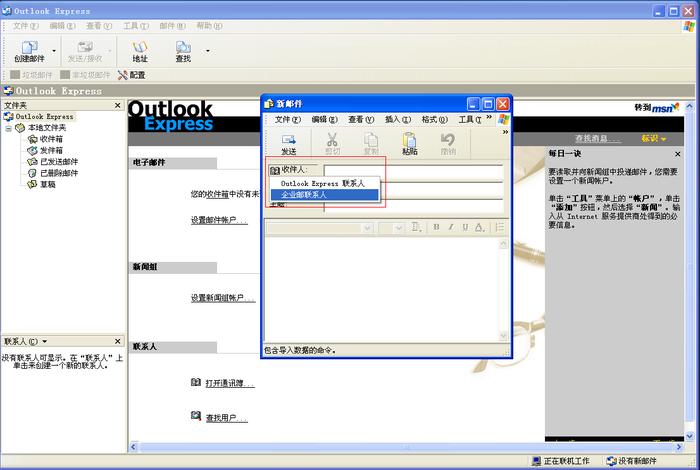Open 查看 menu in main Outlook Express window
Image resolution: width=700 pixels, height=470 pixels.
point(99,26)
